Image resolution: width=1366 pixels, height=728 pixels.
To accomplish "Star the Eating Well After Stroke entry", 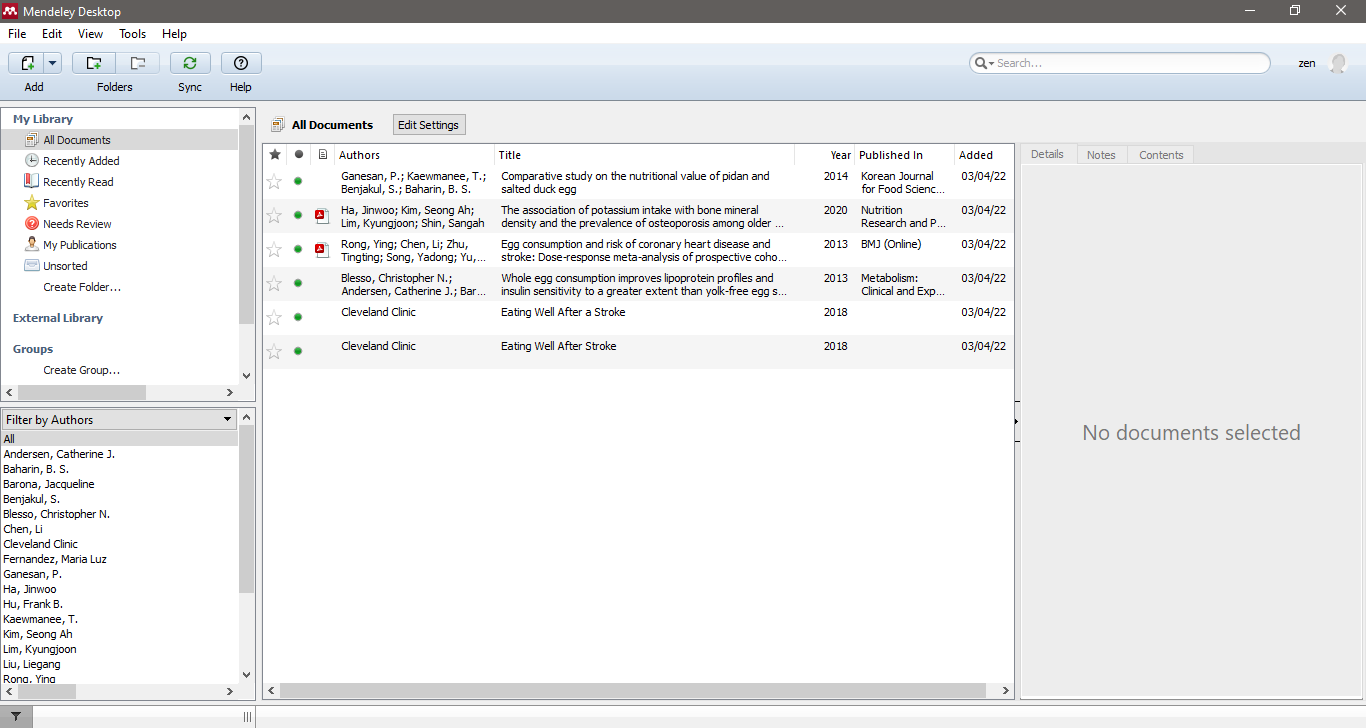I will click(274, 351).
